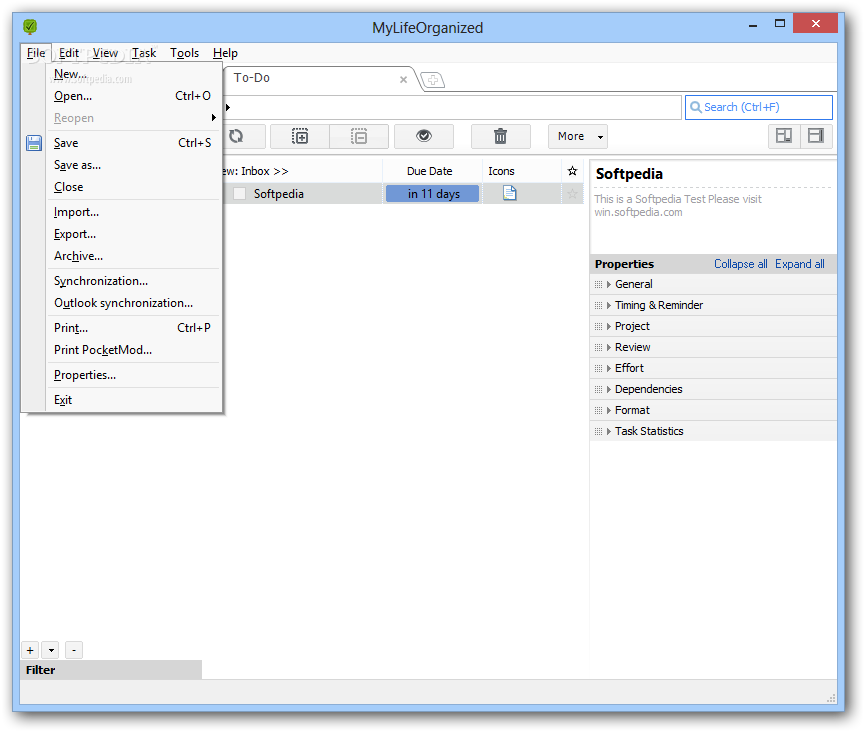The height and width of the screenshot is (732, 865).
Task: Click the plus add filter button
Action: (x=30, y=650)
